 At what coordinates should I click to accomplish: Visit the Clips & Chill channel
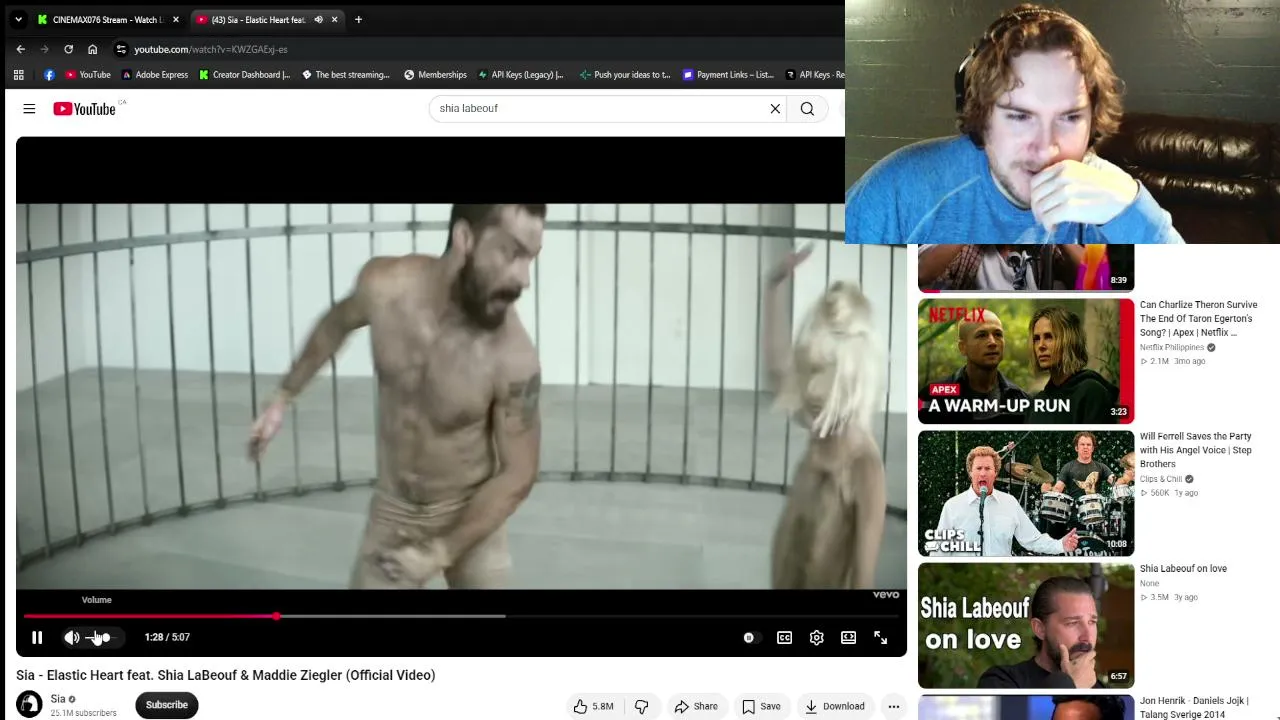1161,479
